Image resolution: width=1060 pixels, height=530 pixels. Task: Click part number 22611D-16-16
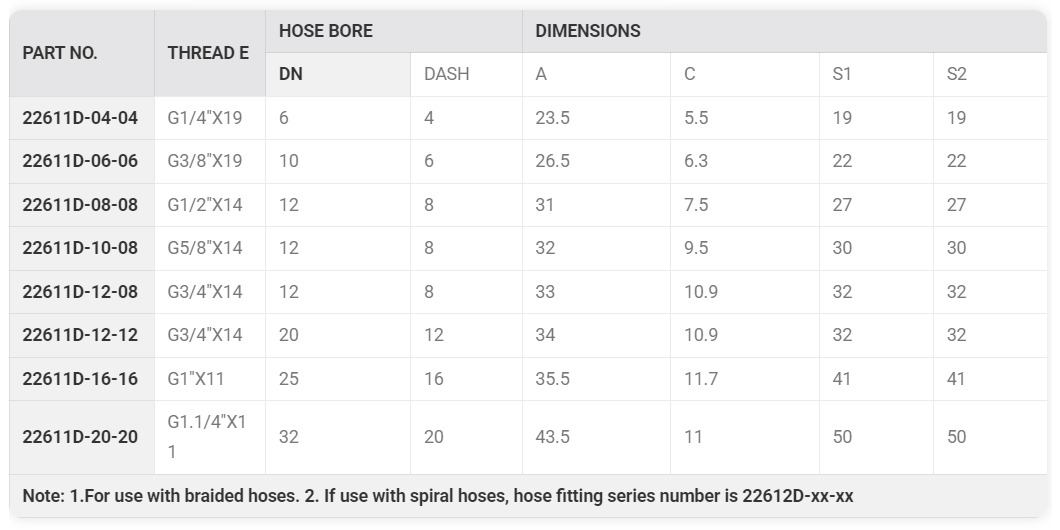click(x=80, y=379)
